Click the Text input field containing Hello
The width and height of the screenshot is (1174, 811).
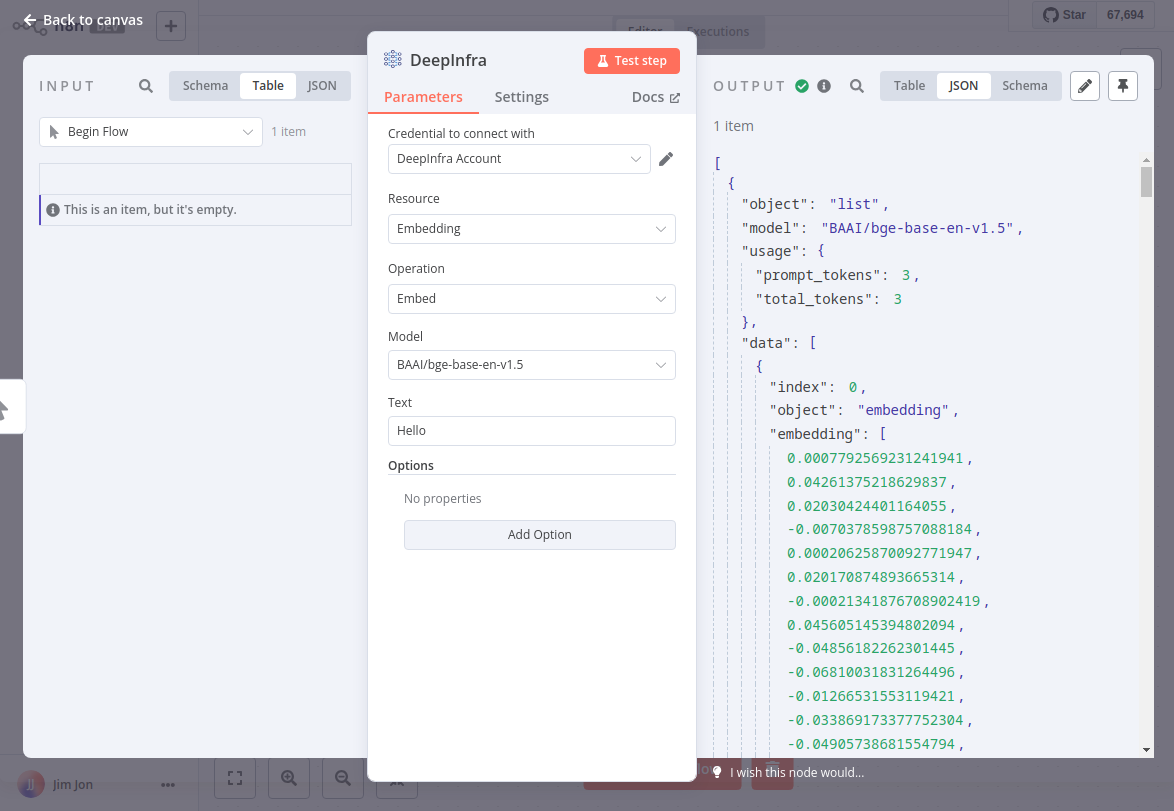pyautogui.click(x=532, y=431)
